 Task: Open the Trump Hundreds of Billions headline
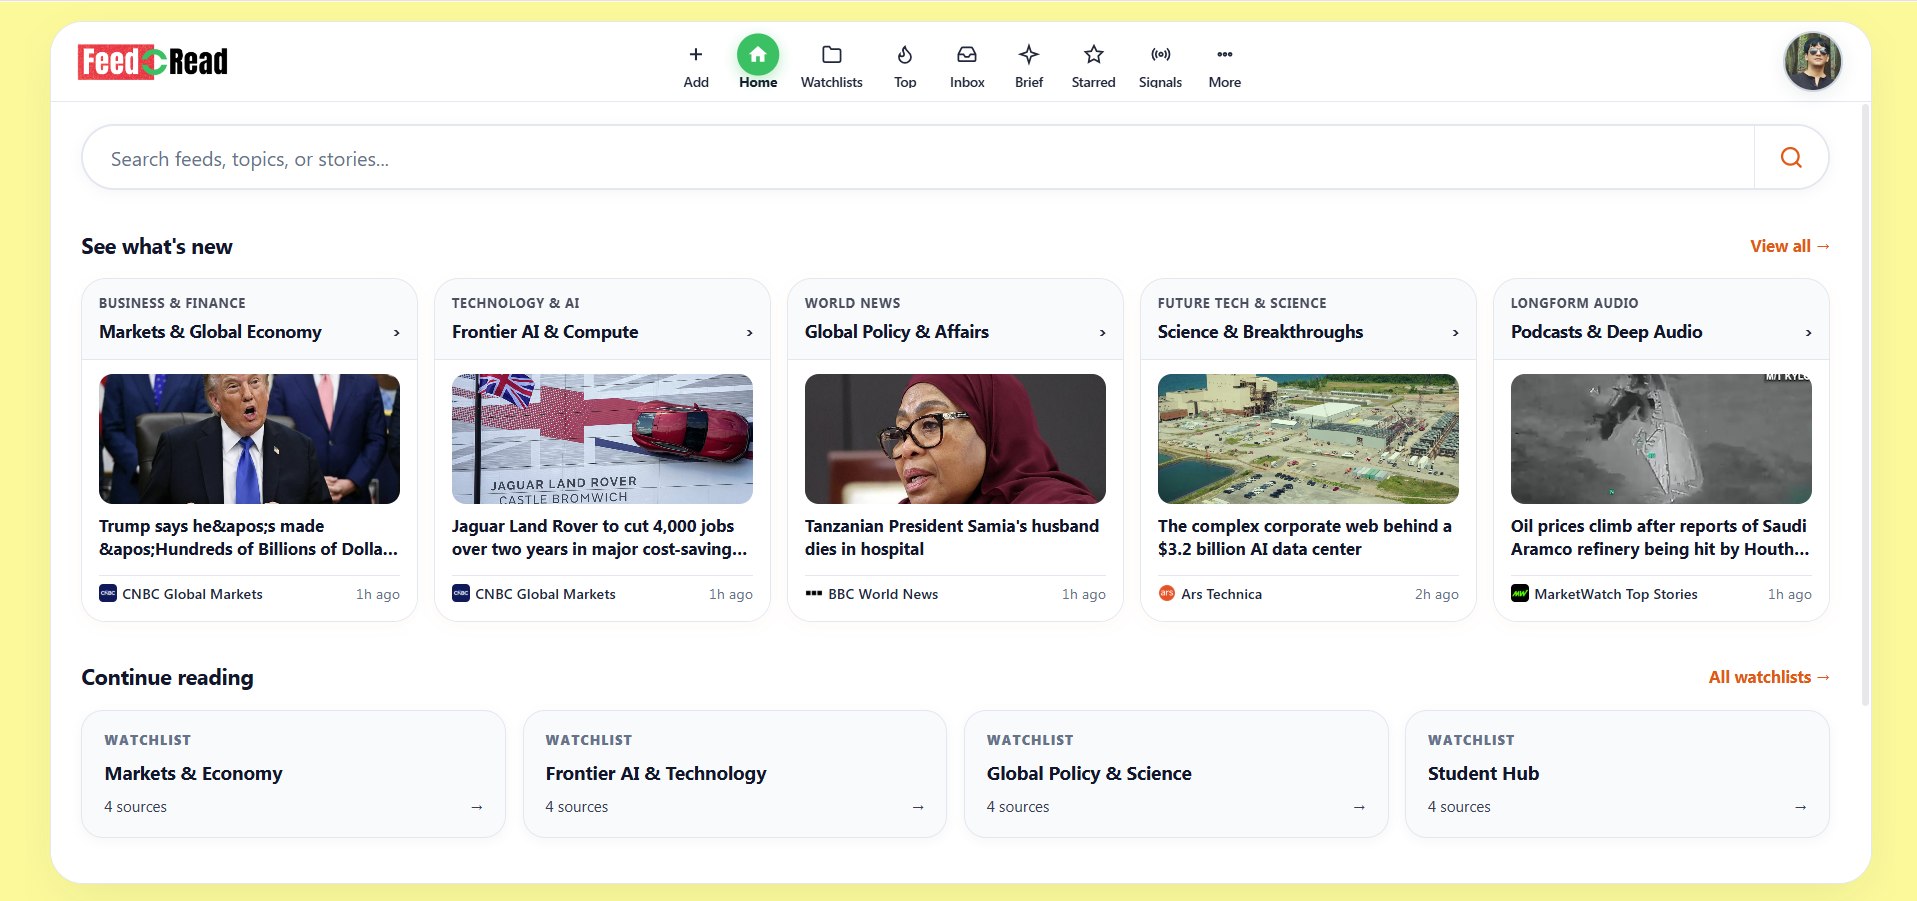point(249,537)
